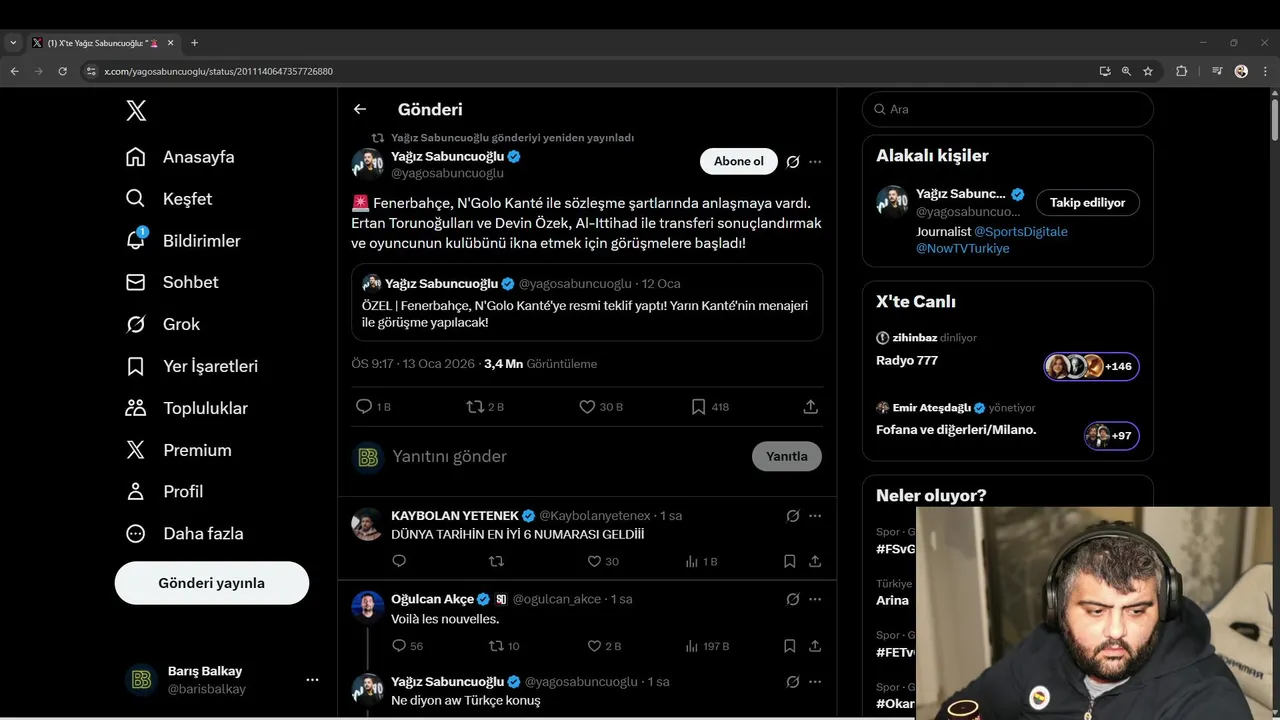Open more options on KAYBOLAN YETENEK reply
Image resolution: width=1280 pixels, height=720 pixels.
pos(815,516)
